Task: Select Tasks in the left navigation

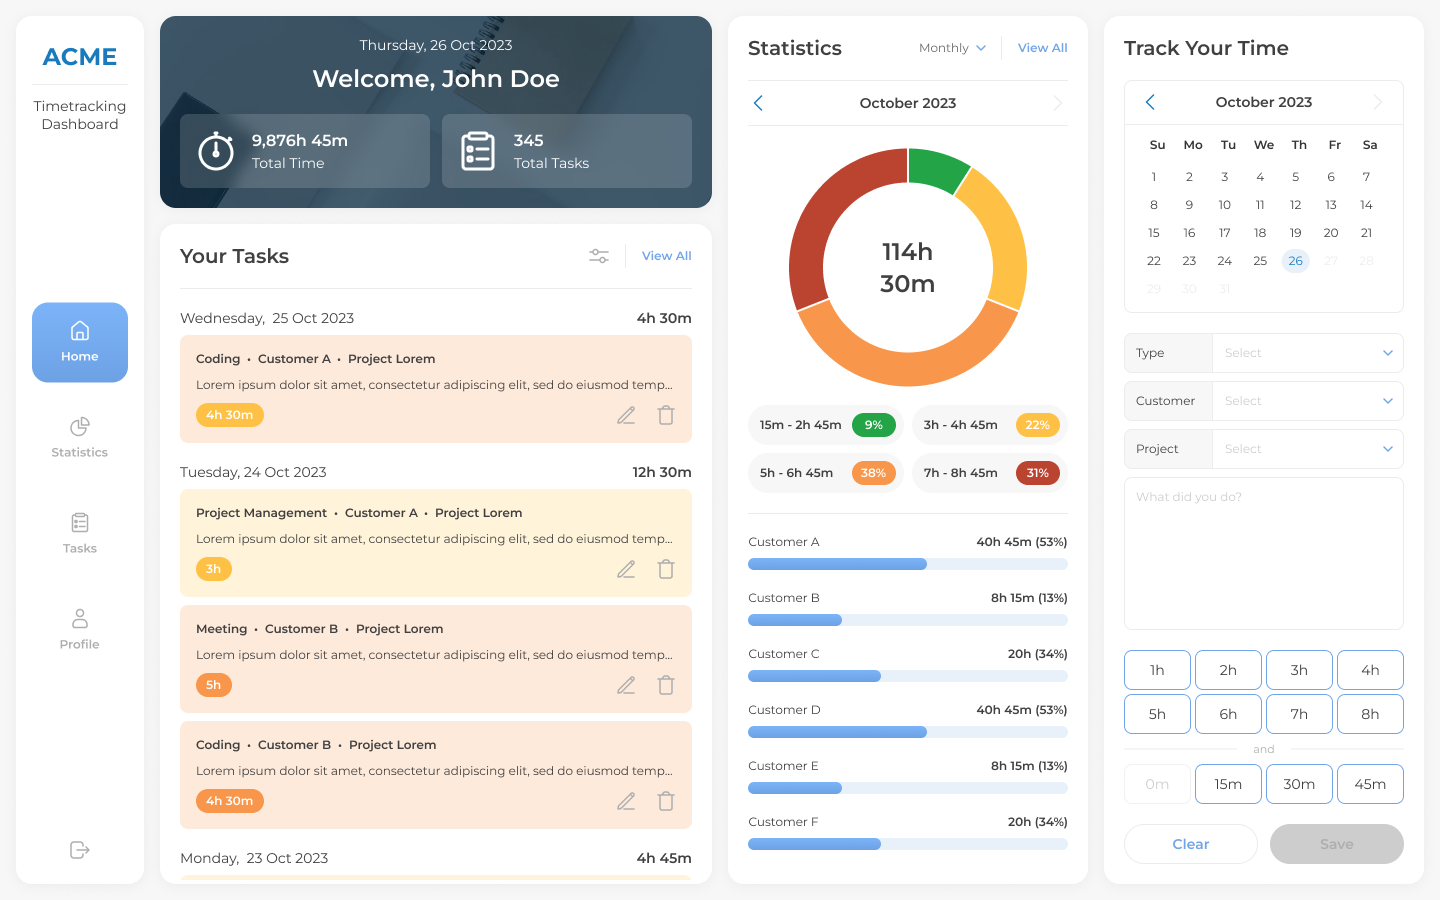Action: click(79, 535)
